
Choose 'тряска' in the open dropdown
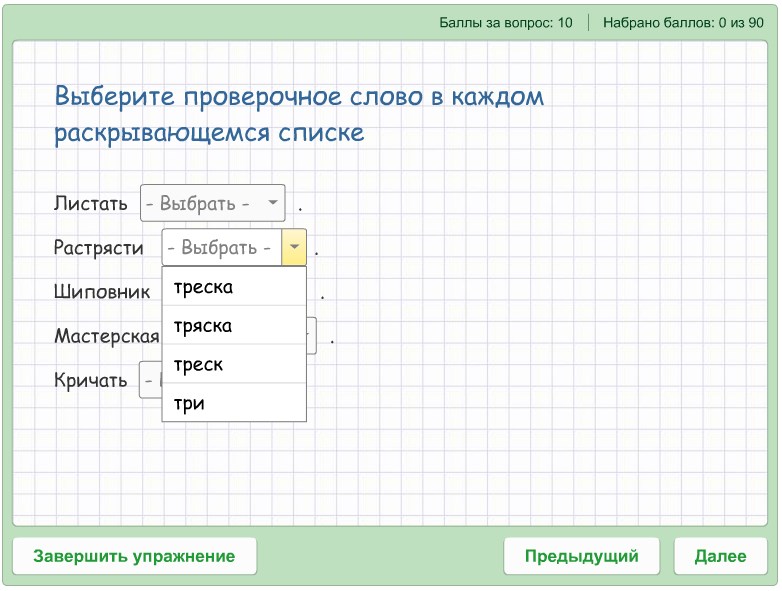[x=234, y=326]
